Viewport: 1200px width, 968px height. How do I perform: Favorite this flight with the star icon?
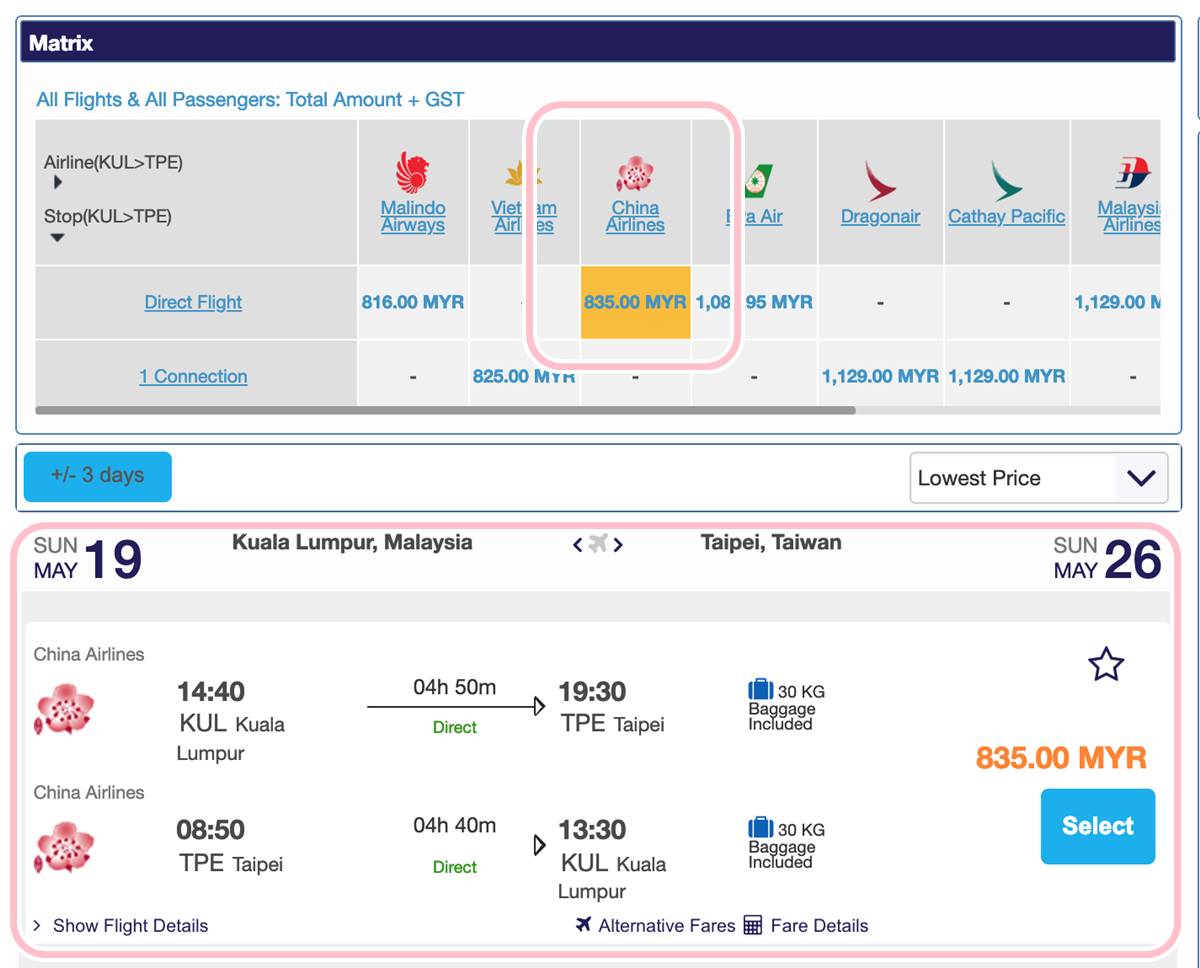pyautogui.click(x=1106, y=664)
